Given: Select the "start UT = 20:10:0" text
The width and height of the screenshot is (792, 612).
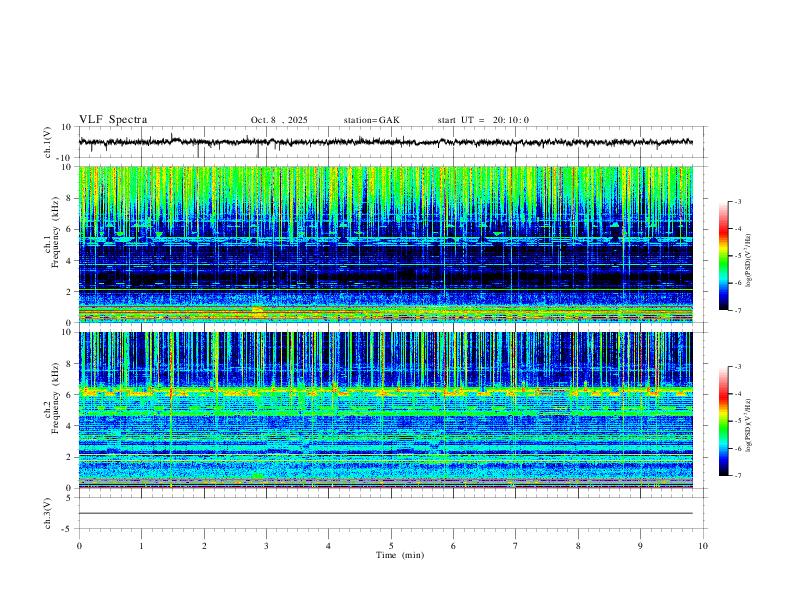Looking at the screenshot, I should (x=483, y=120).
